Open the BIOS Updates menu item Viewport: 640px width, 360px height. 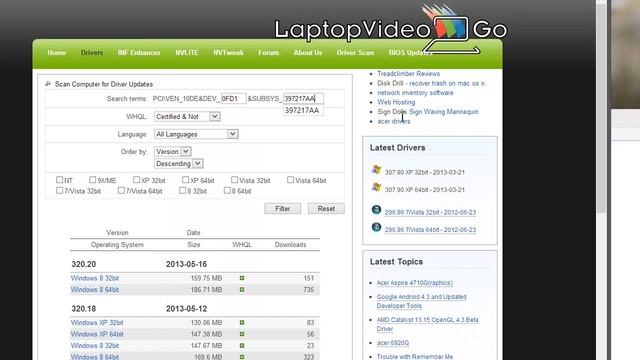coord(410,53)
